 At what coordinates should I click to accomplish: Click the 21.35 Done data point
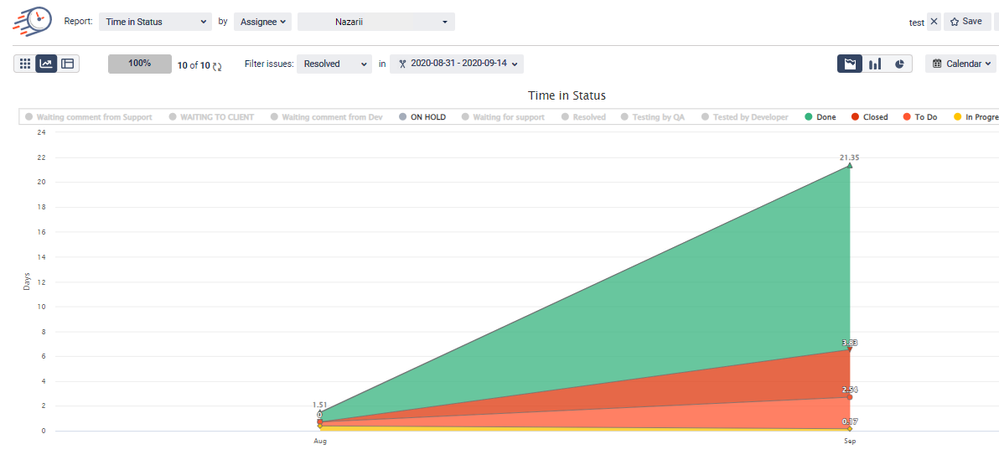point(849,166)
